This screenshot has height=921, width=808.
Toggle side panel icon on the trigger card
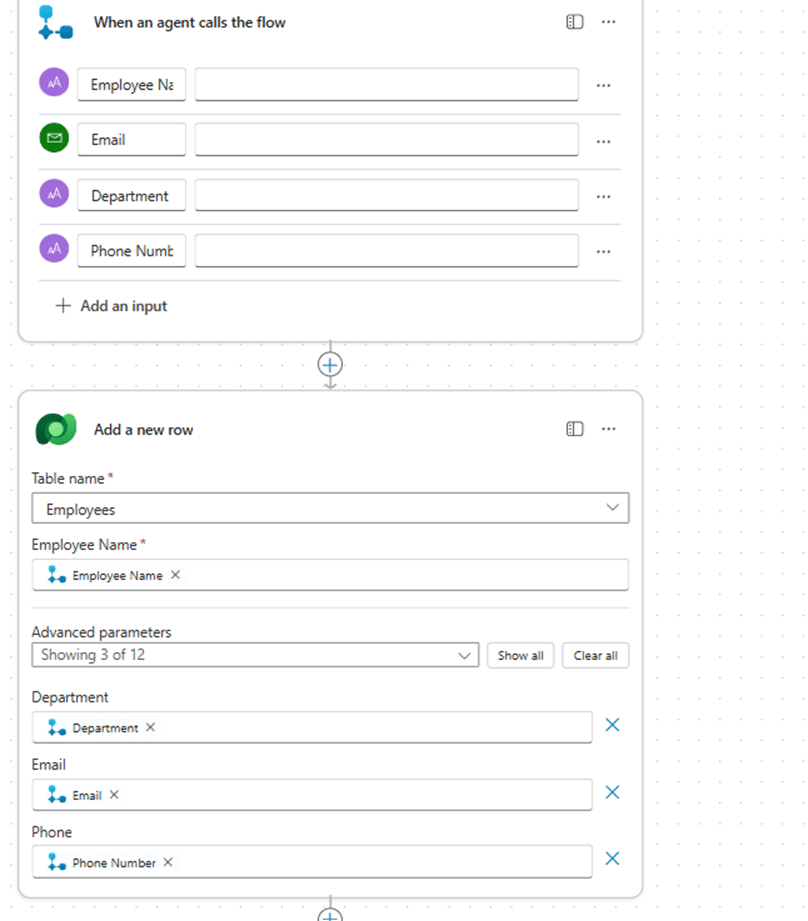pos(575,22)
